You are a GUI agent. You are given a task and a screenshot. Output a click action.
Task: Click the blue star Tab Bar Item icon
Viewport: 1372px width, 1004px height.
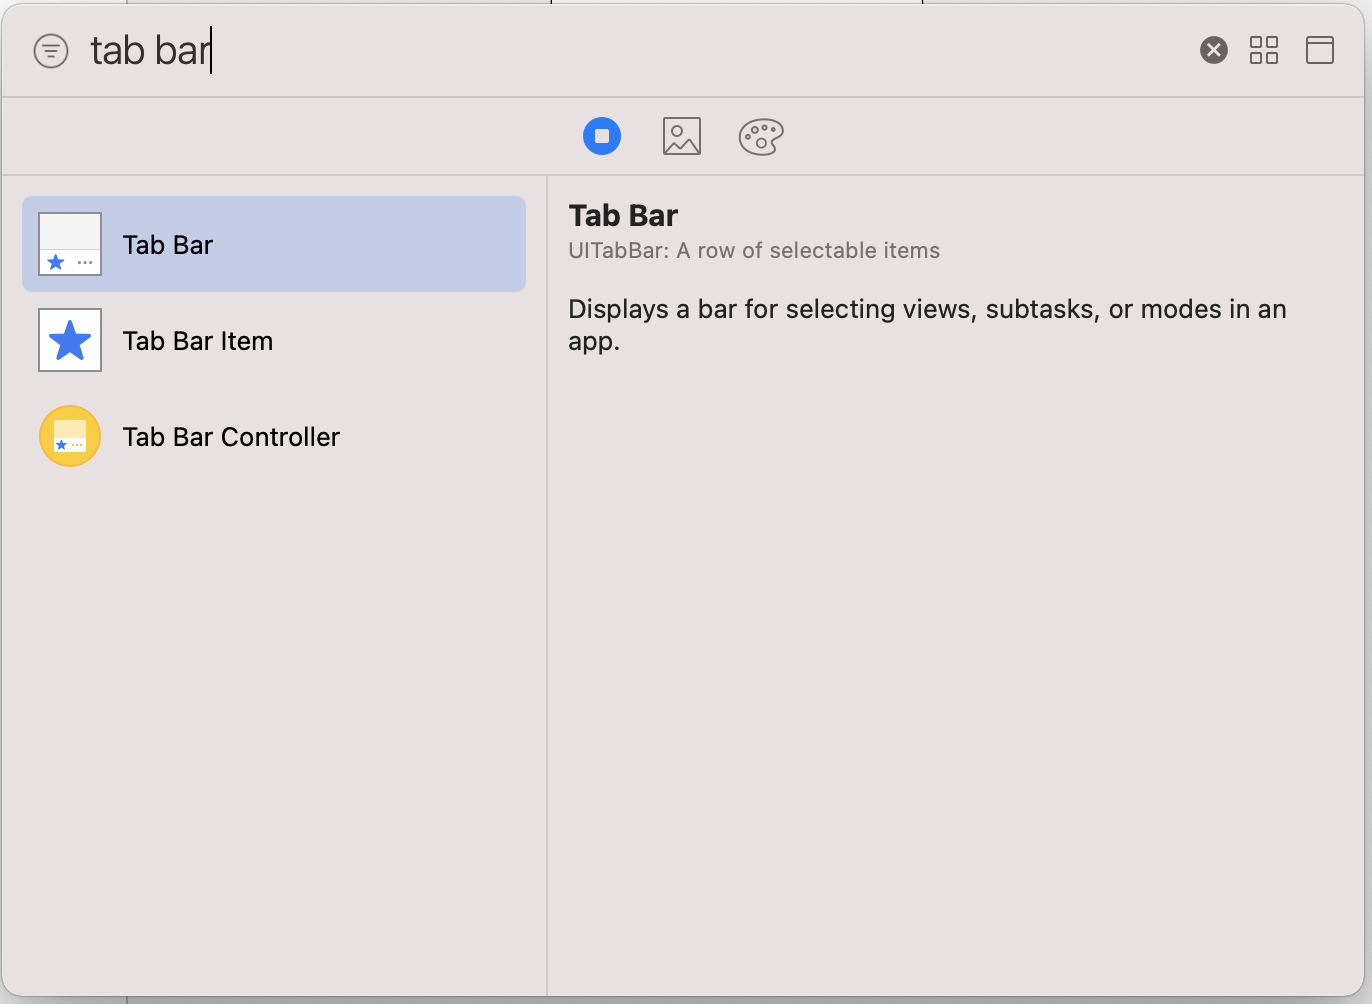pos(70,340)
